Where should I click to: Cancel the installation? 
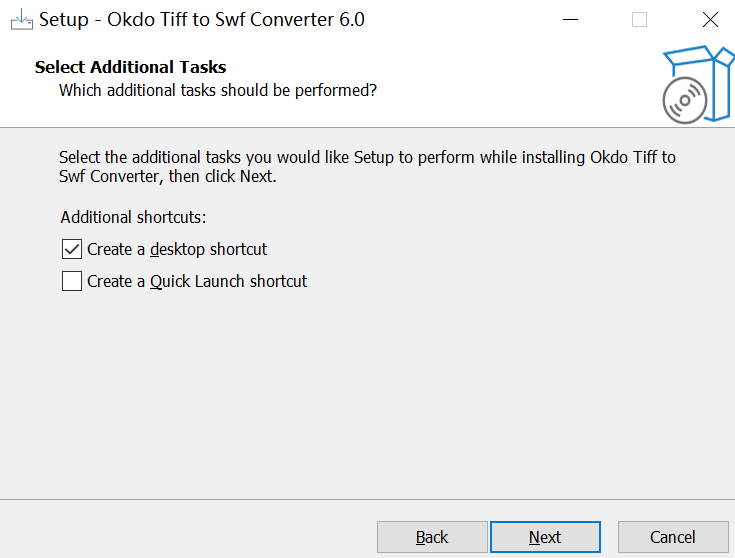click(x=672, y=537)
